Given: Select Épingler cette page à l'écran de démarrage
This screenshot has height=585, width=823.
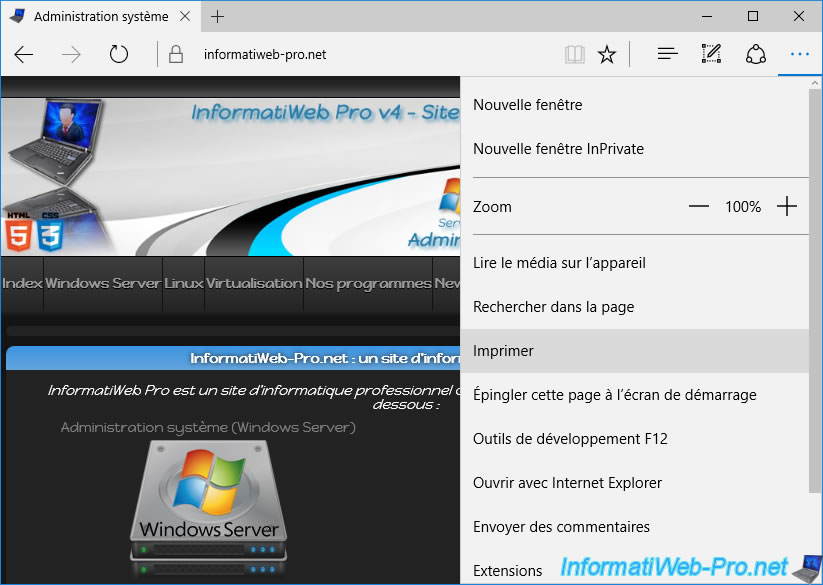Looking at the screenshot, I should pyautogui.click(x=635, y=395).
